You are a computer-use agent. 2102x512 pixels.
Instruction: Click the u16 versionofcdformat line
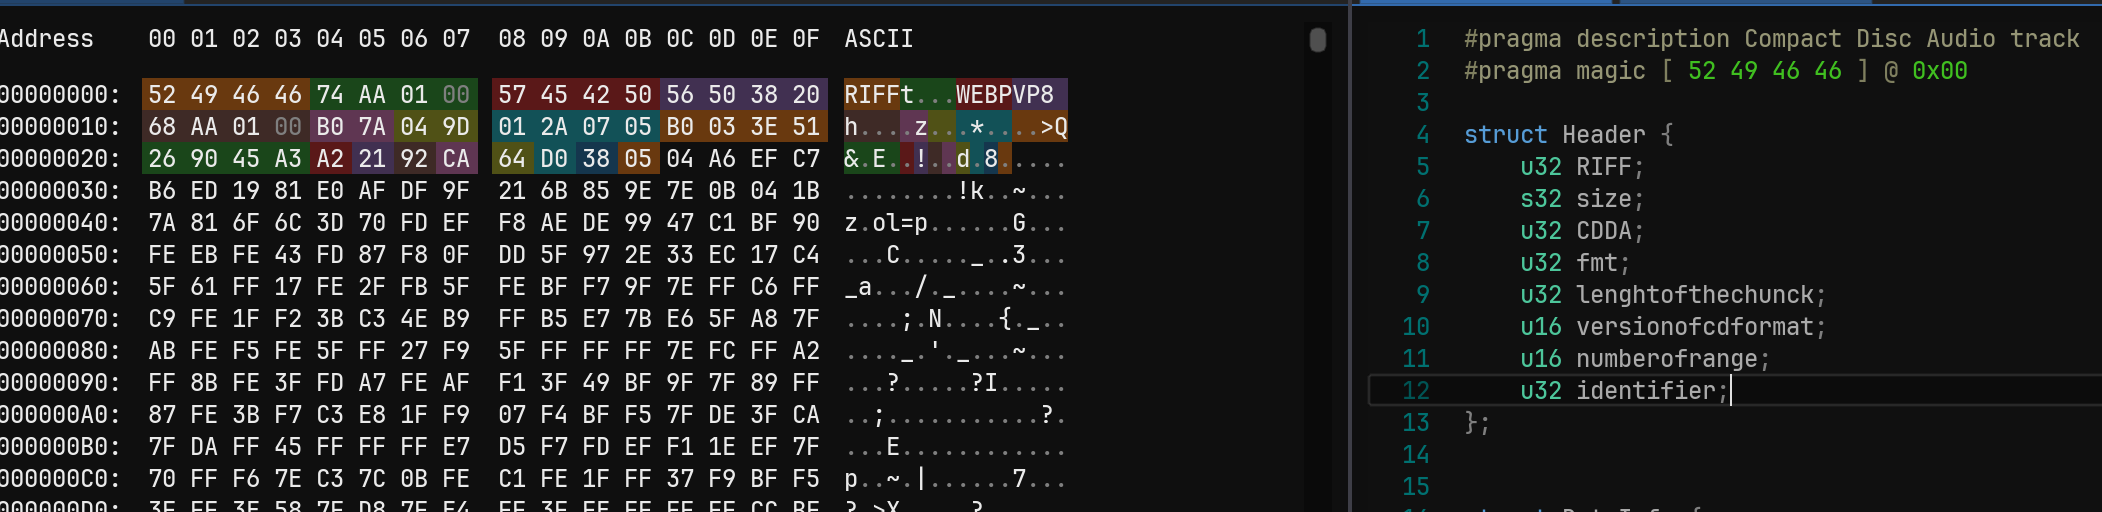tap(1673, 326)
